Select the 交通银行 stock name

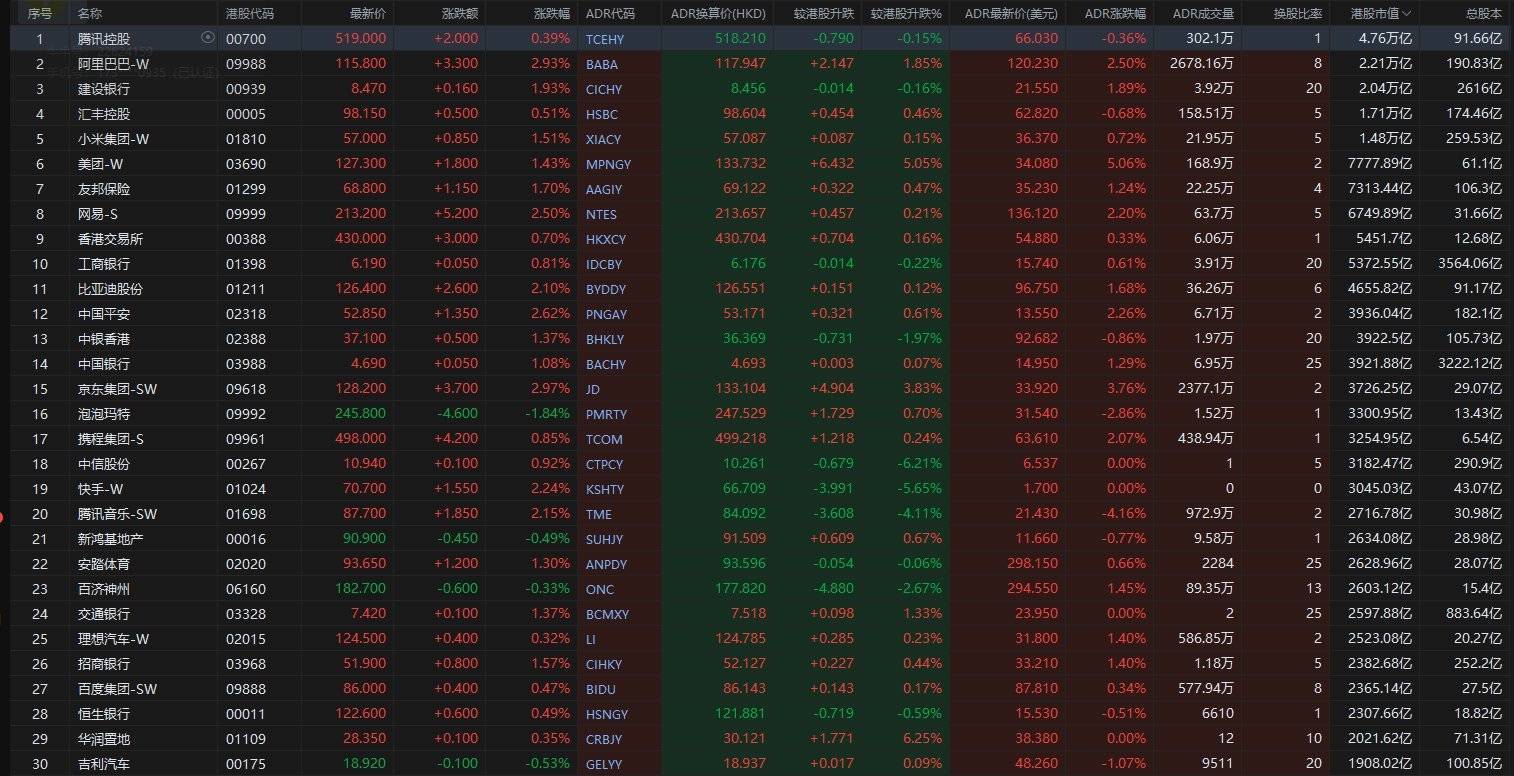[x=103, y=614]
